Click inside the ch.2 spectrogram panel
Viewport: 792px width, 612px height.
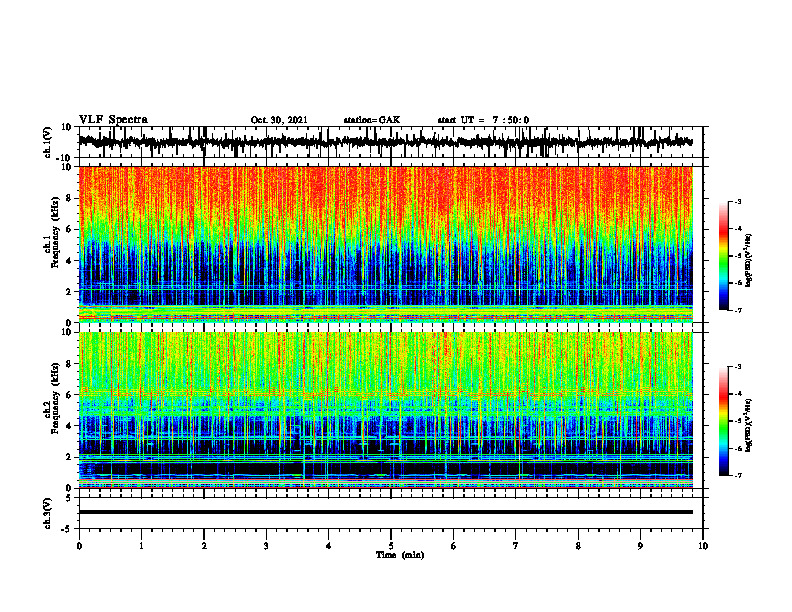[x=386, y=410]
